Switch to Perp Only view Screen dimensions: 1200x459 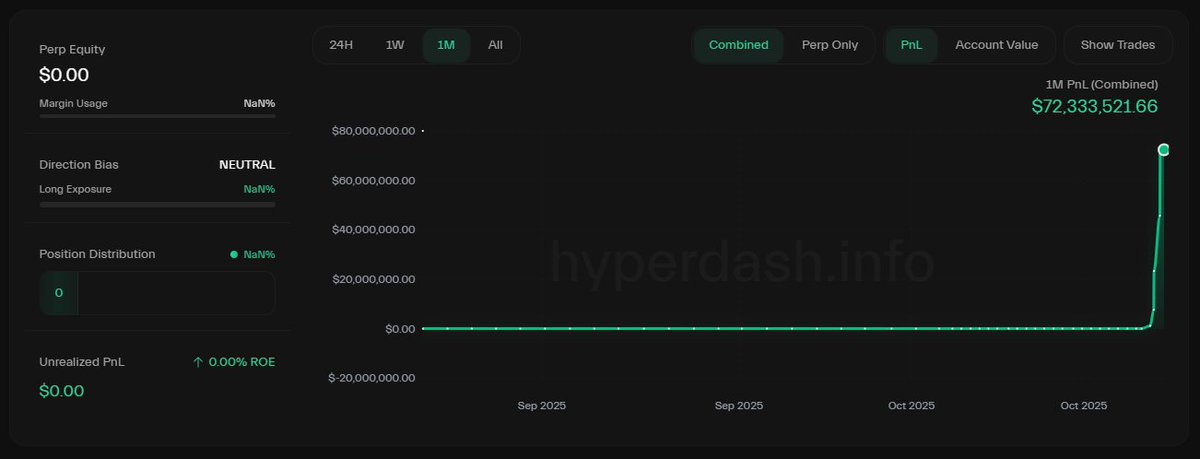pyautogui.click(x=830, y=45)
